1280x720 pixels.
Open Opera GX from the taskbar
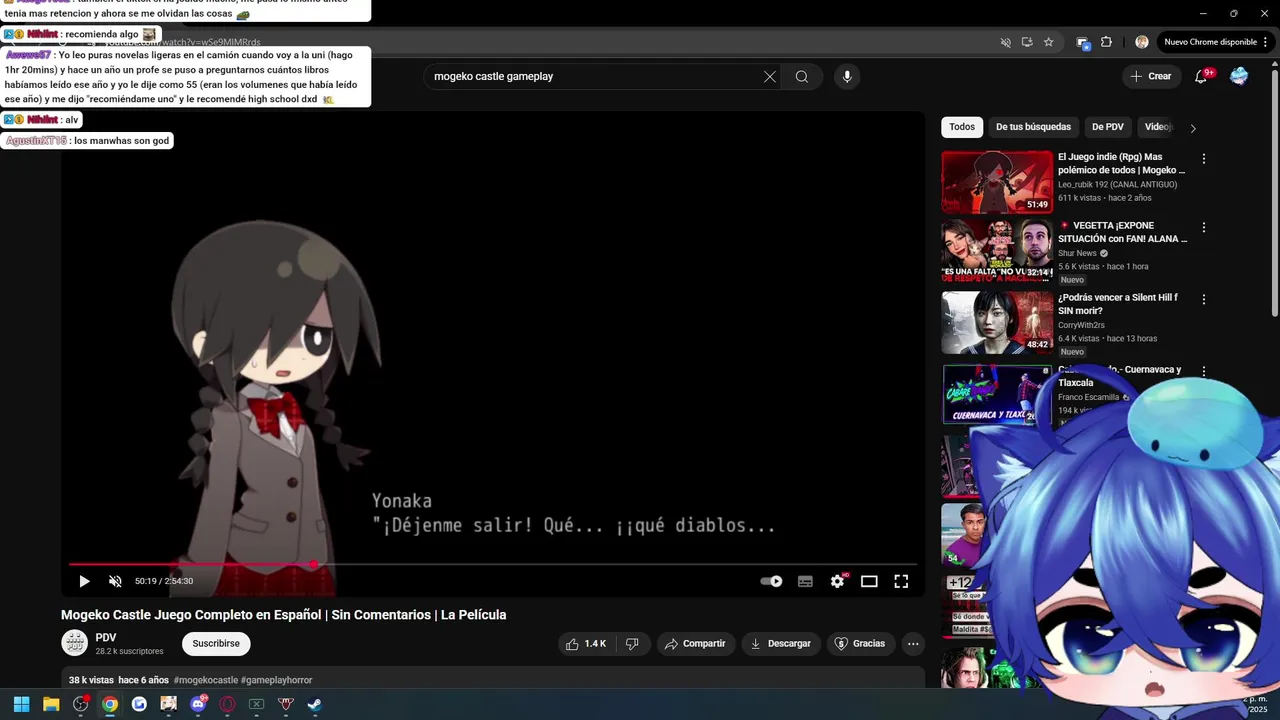227,704
